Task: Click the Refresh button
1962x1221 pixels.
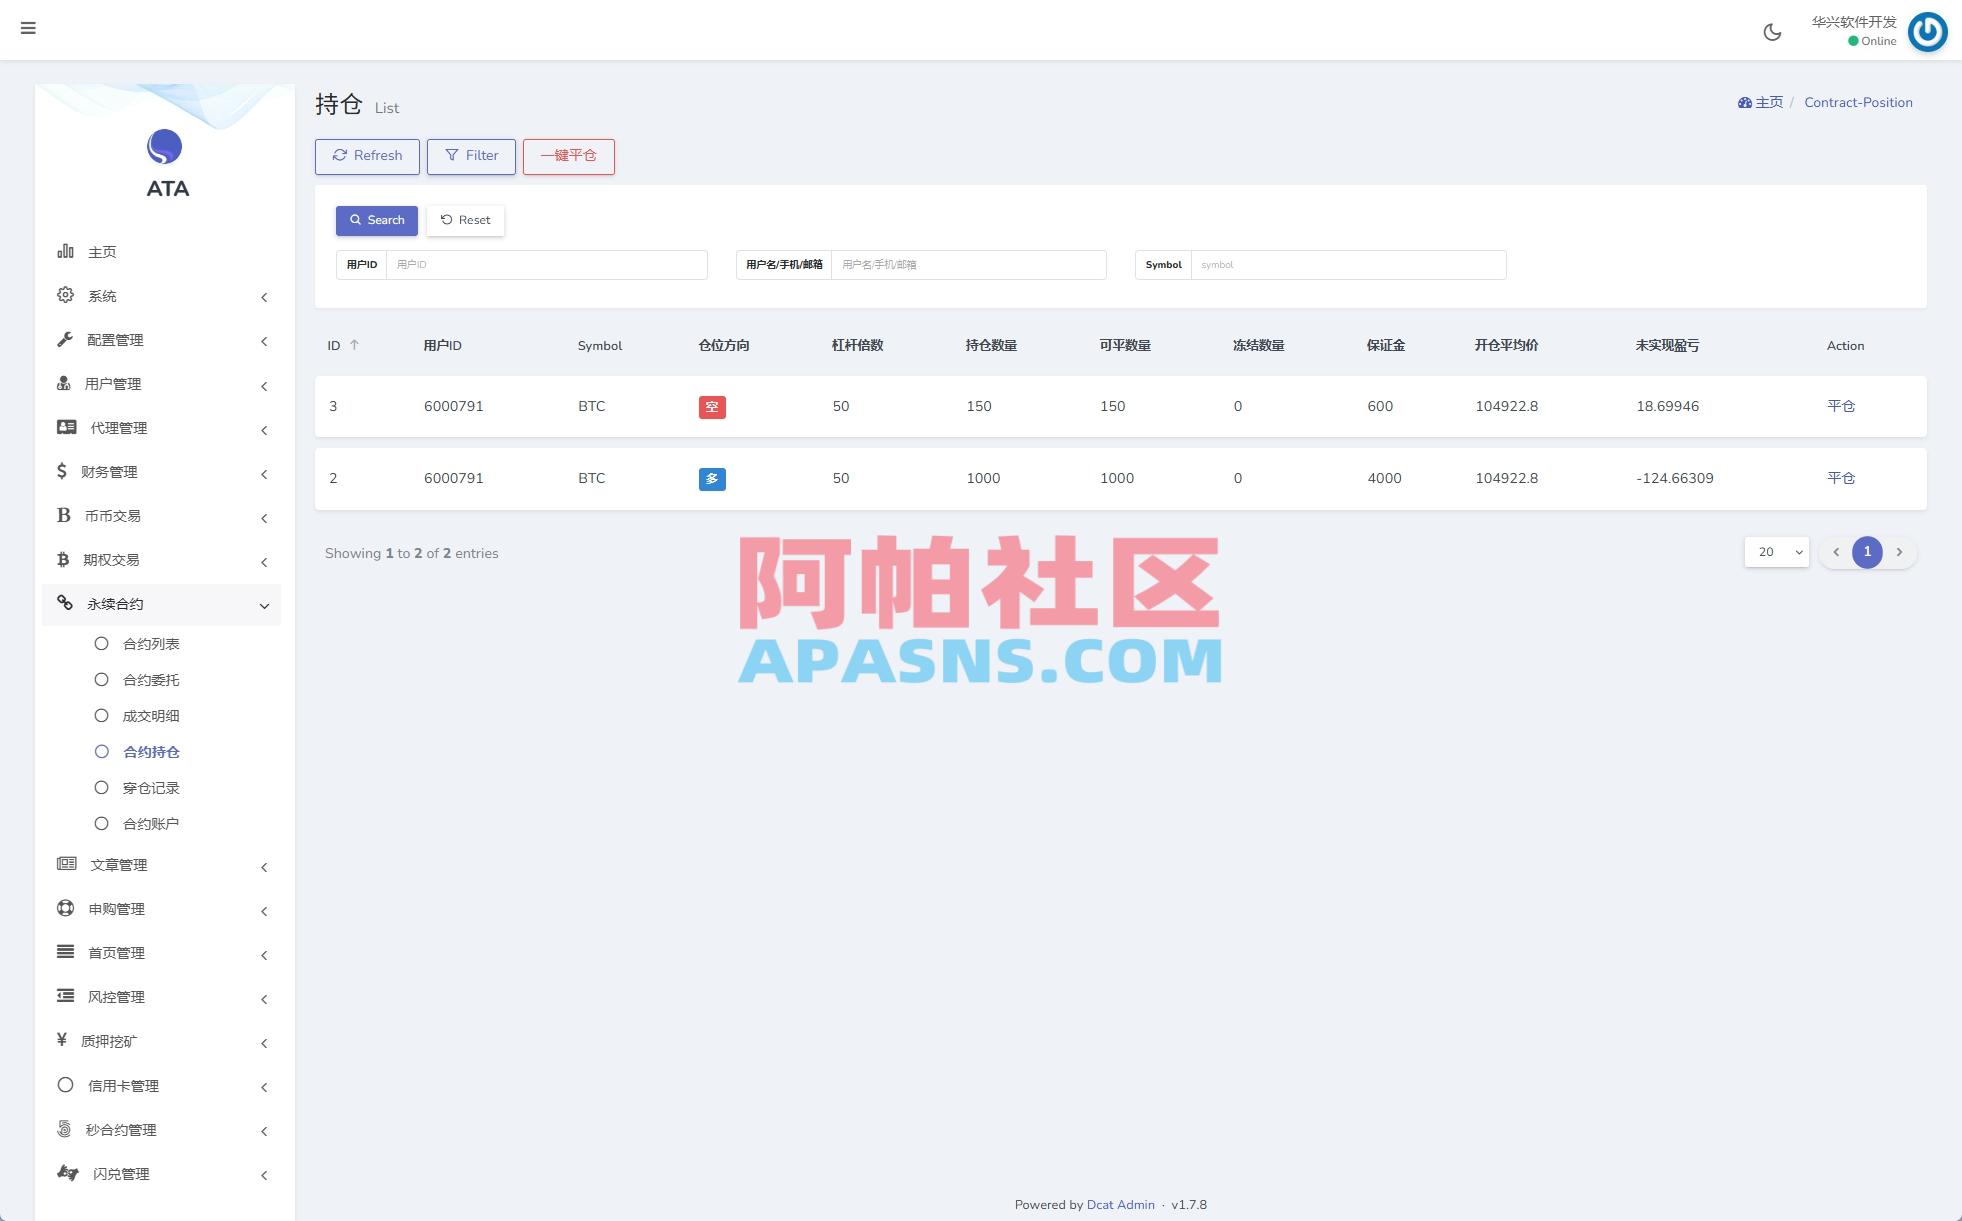Action: 367,156
